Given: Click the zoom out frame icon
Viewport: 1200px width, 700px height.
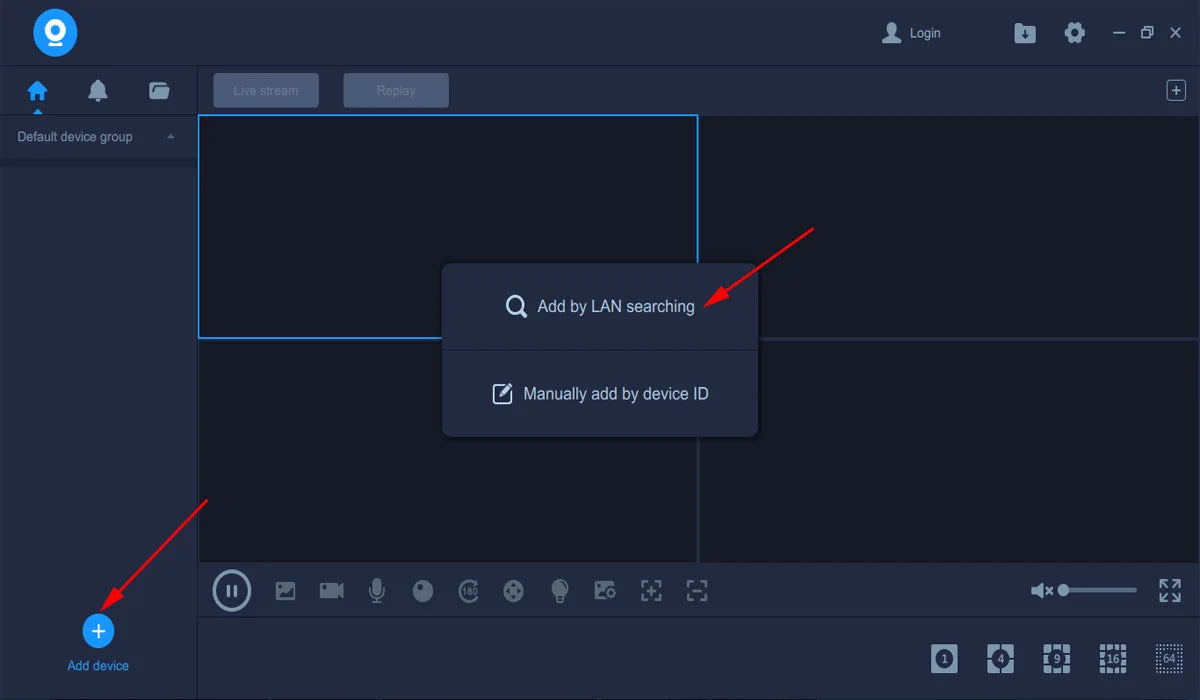Looking at the screenshot, I should [x=697, y=591].
